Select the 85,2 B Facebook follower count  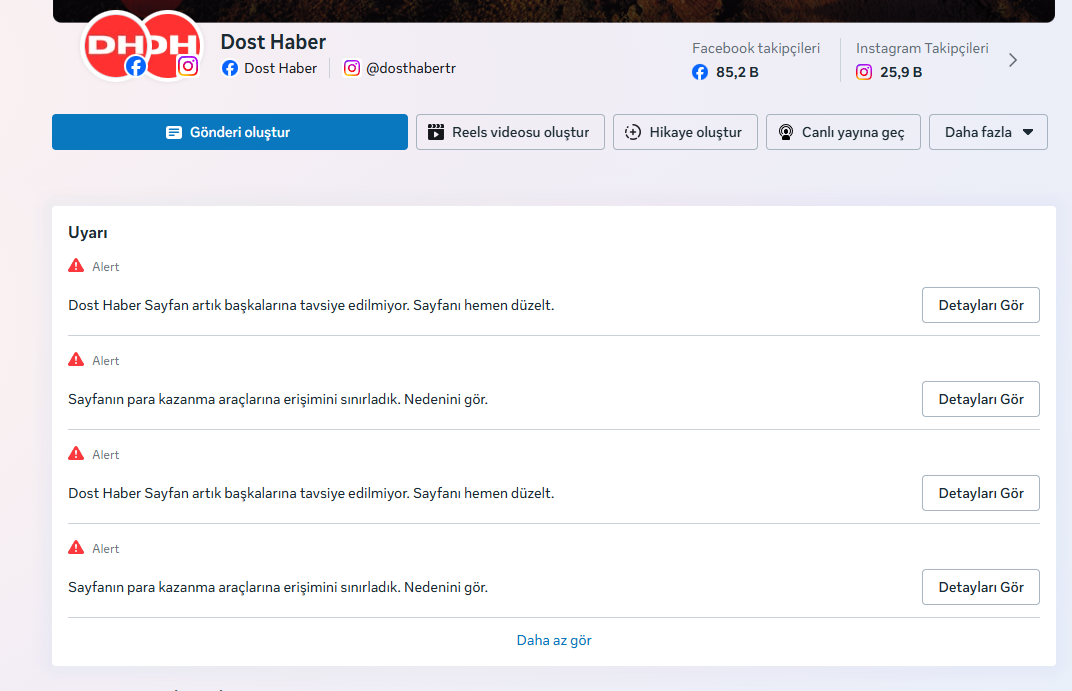point(737,72)
